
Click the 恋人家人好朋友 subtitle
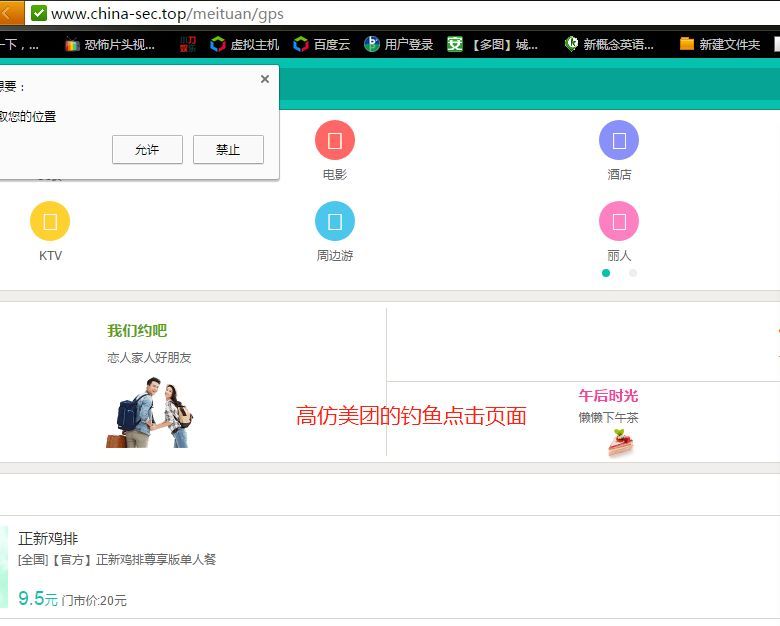(149, 358)
